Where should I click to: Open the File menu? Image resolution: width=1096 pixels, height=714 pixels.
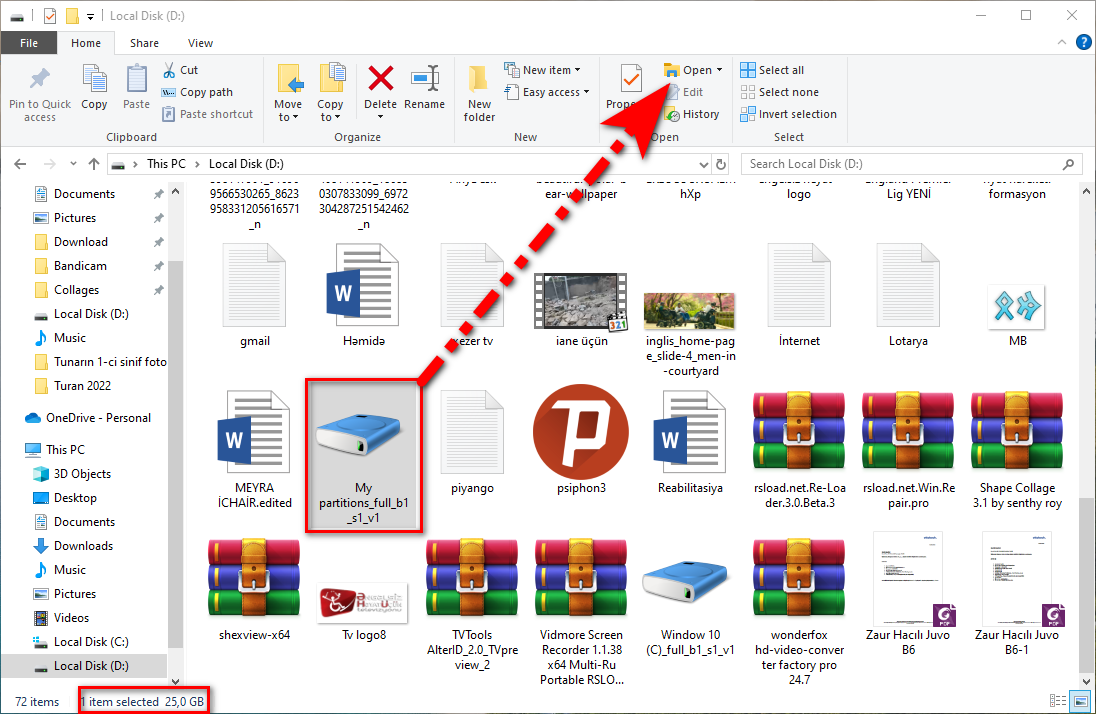pyautogui.click(x=29, y=43)
